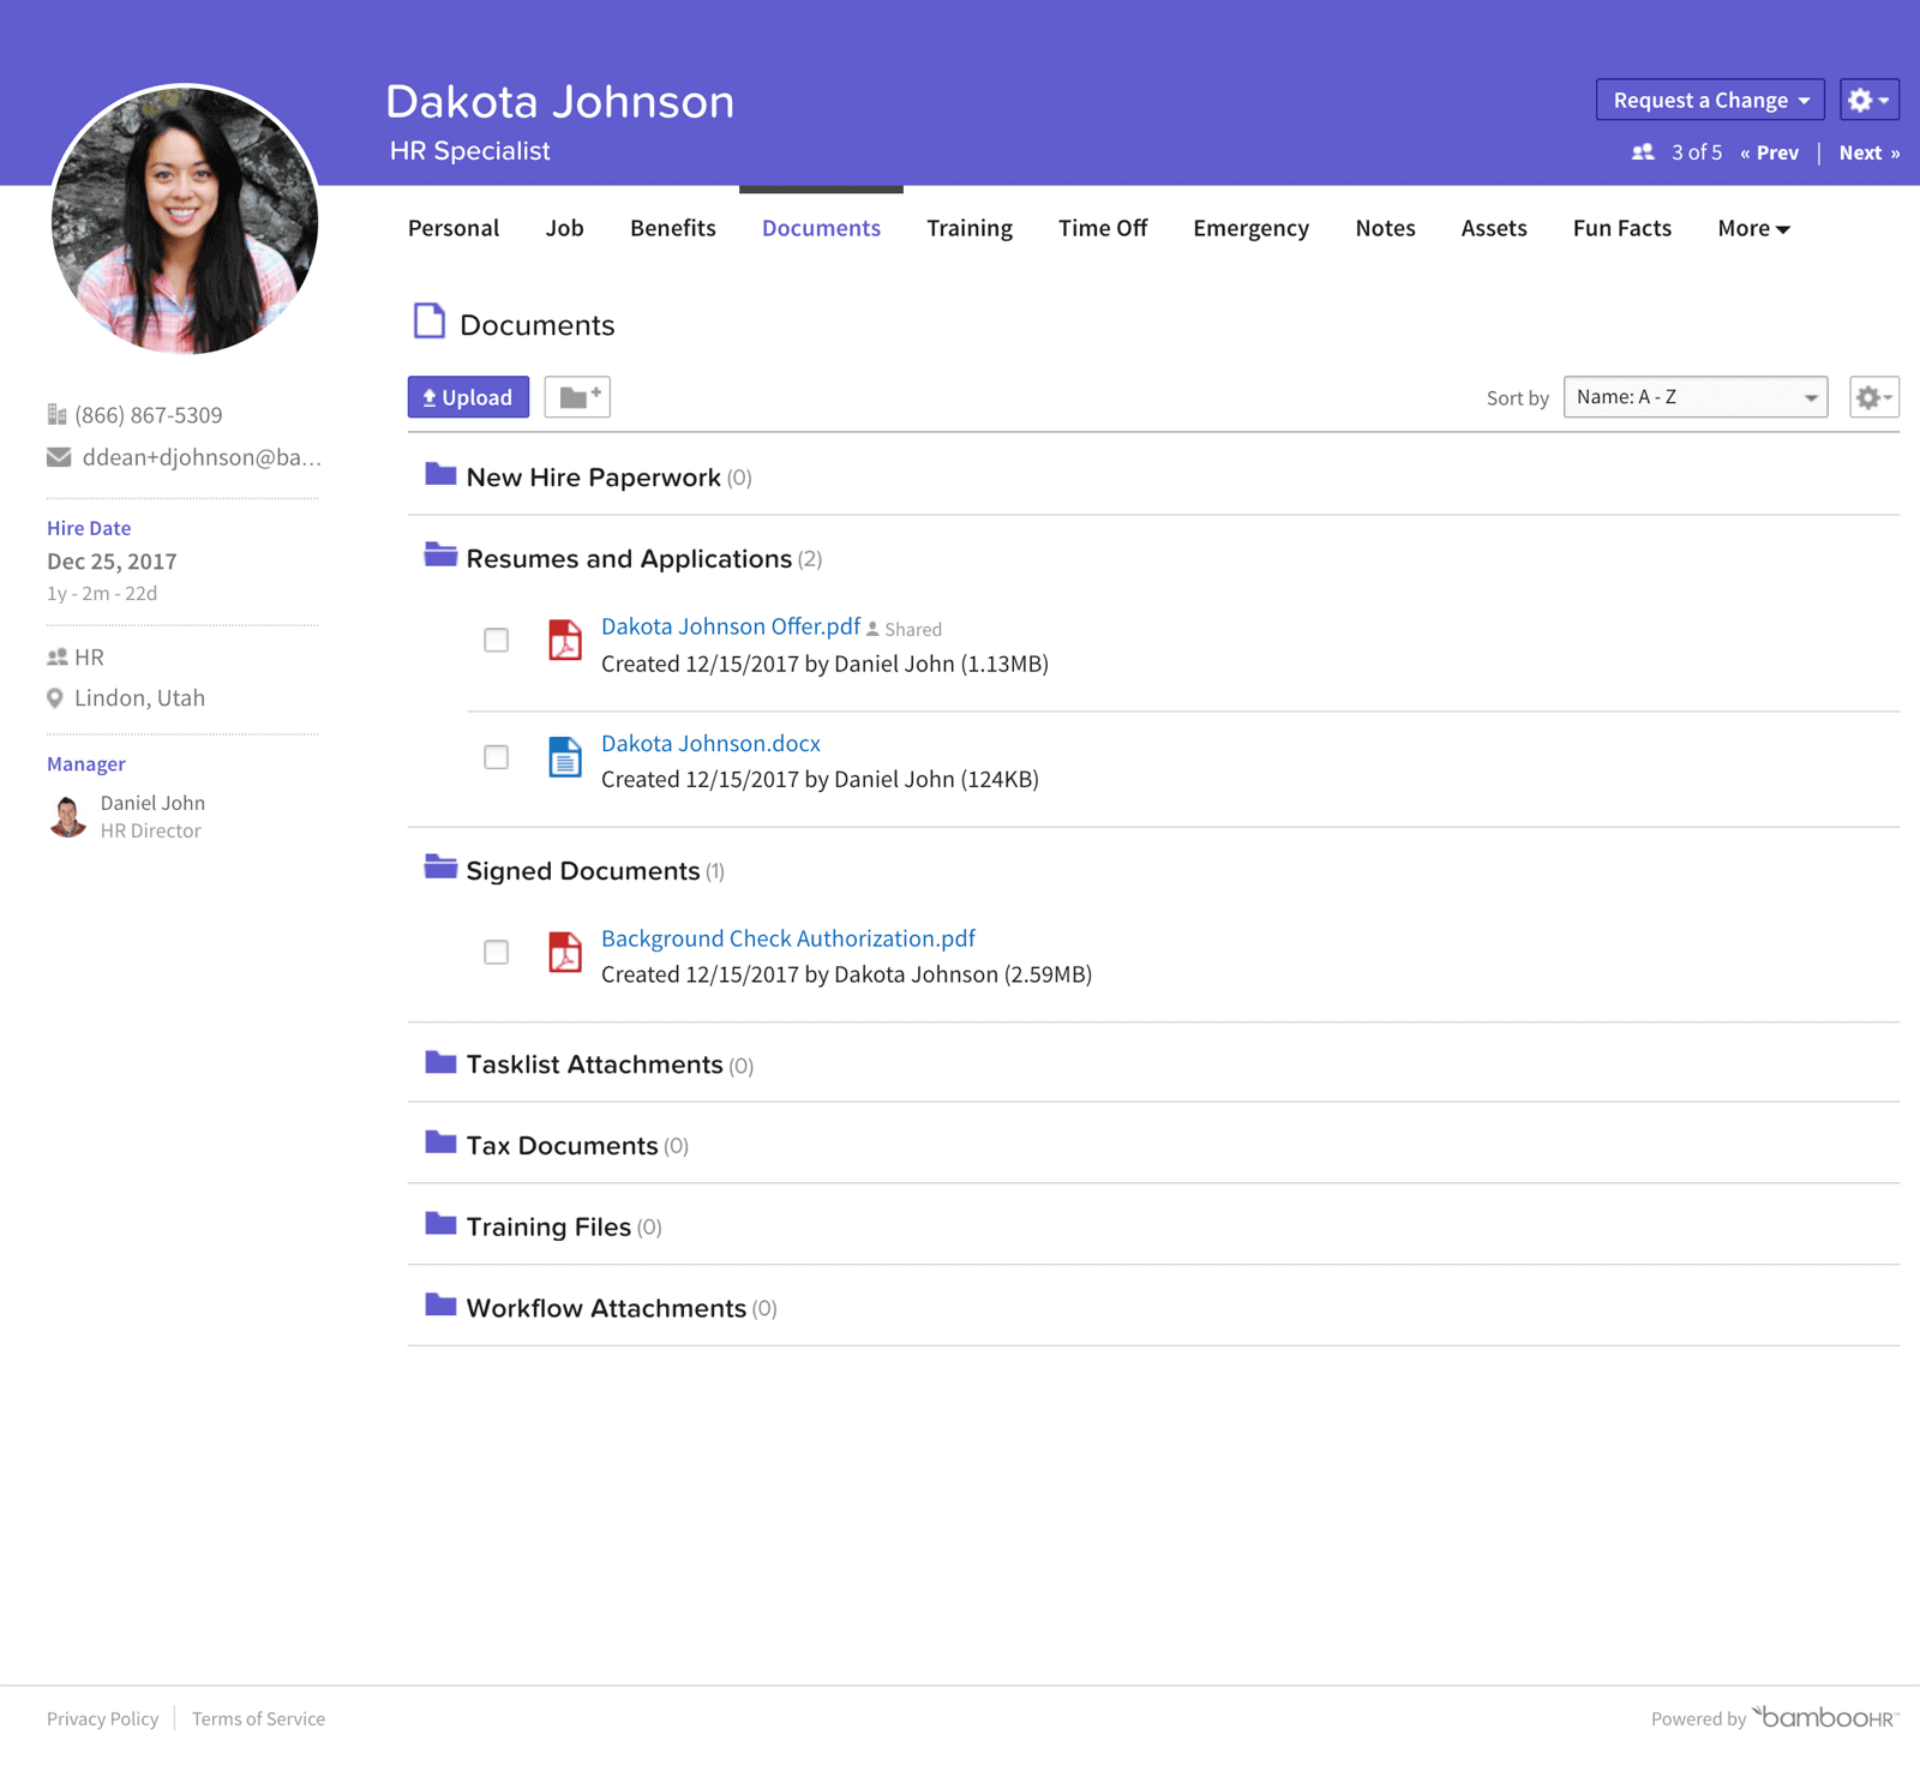Screen dimensions: 1920x1776
Task: Click the Resumes and Applications folder icon
Action: click(x=440, y=555)
